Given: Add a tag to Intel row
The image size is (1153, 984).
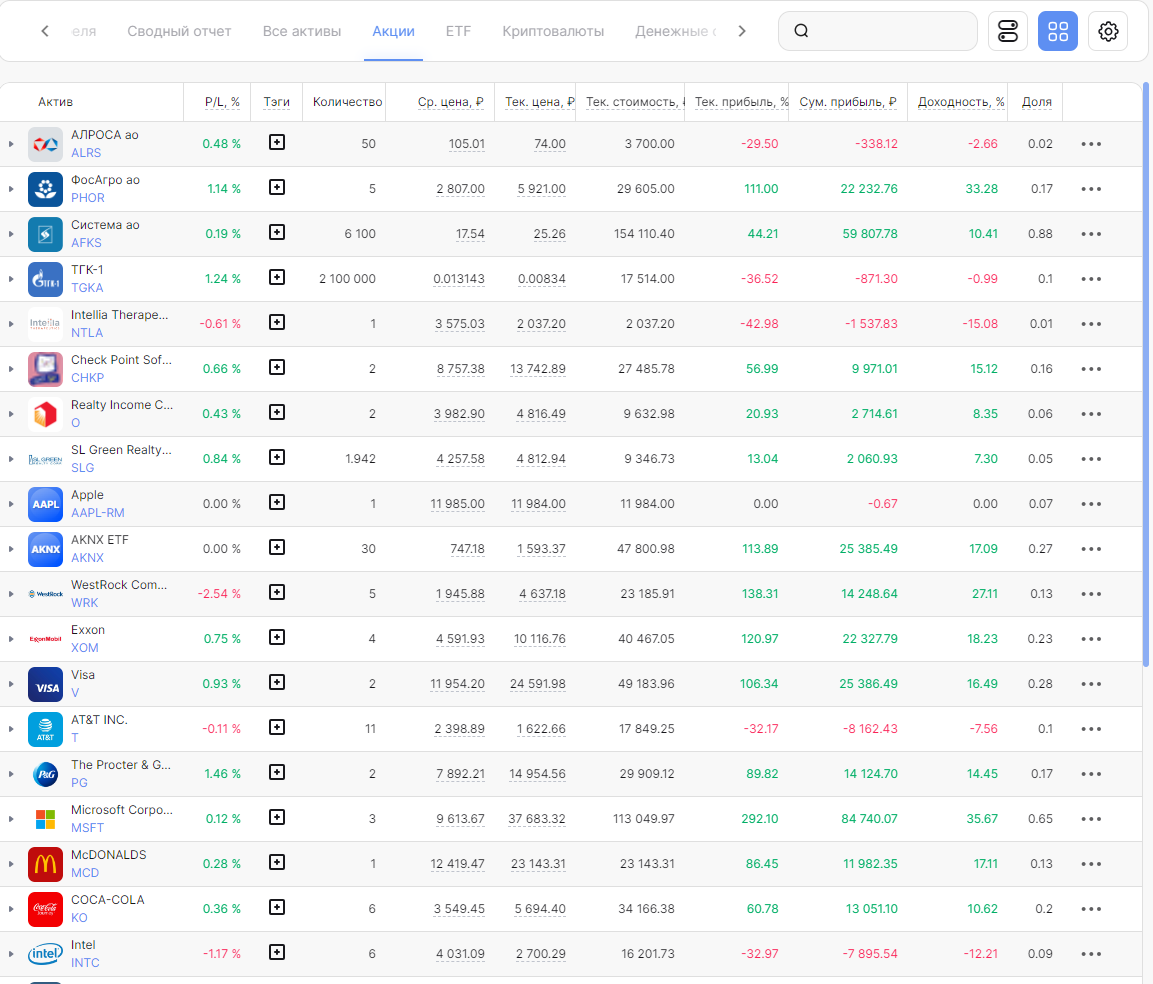Looking at the screenshot, I should (x=276, y=952).
